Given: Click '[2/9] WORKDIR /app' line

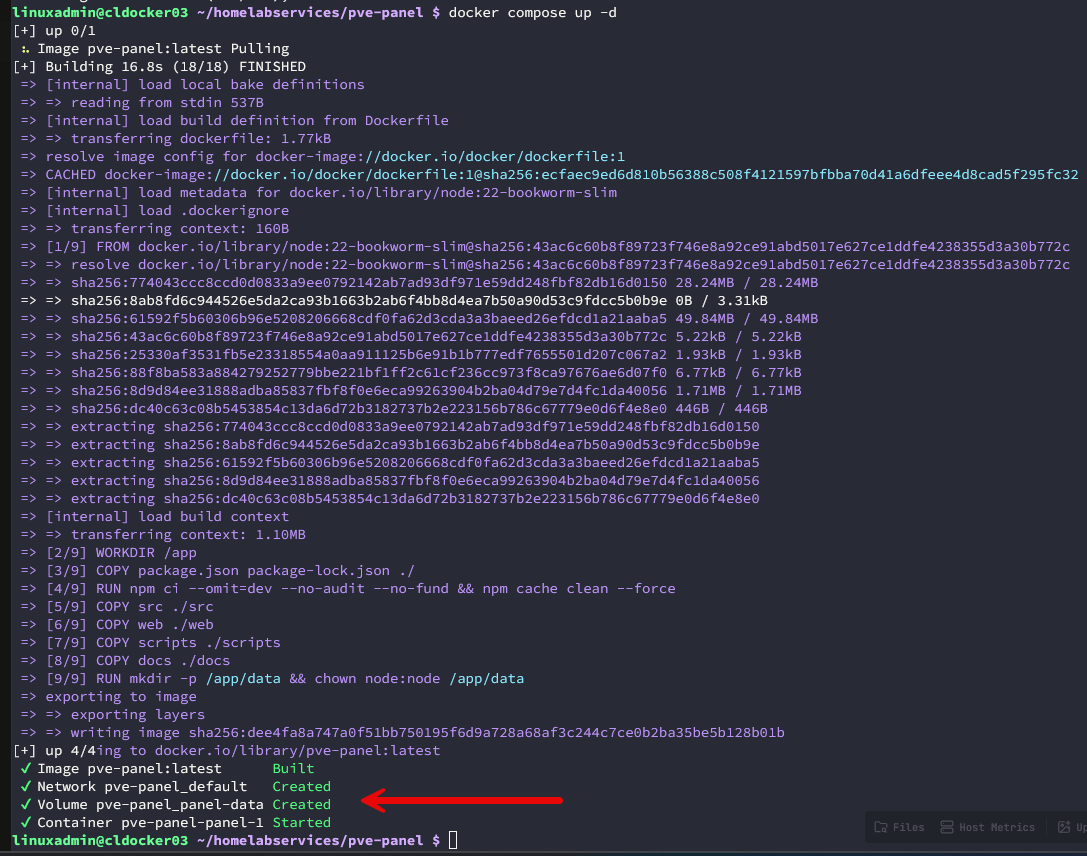Looking at the screenshot, I should pyautogui.click(x=108, y=553).
